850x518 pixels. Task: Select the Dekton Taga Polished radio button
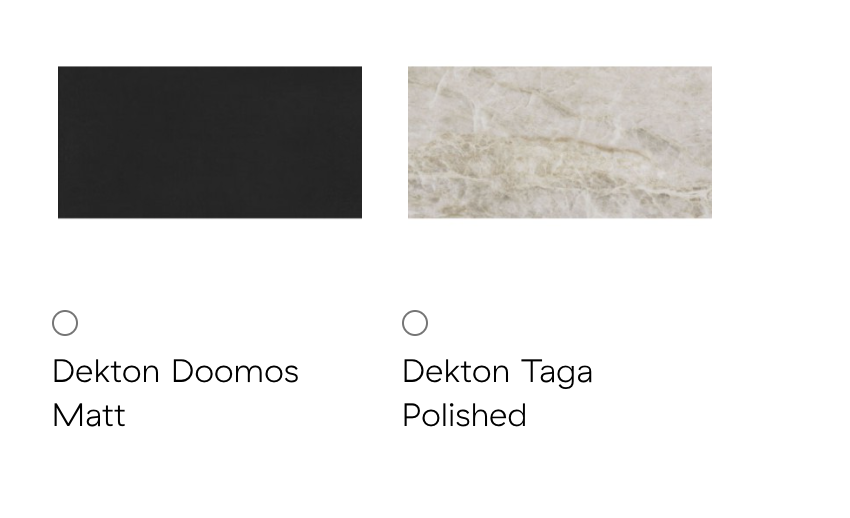pos(415,323)
